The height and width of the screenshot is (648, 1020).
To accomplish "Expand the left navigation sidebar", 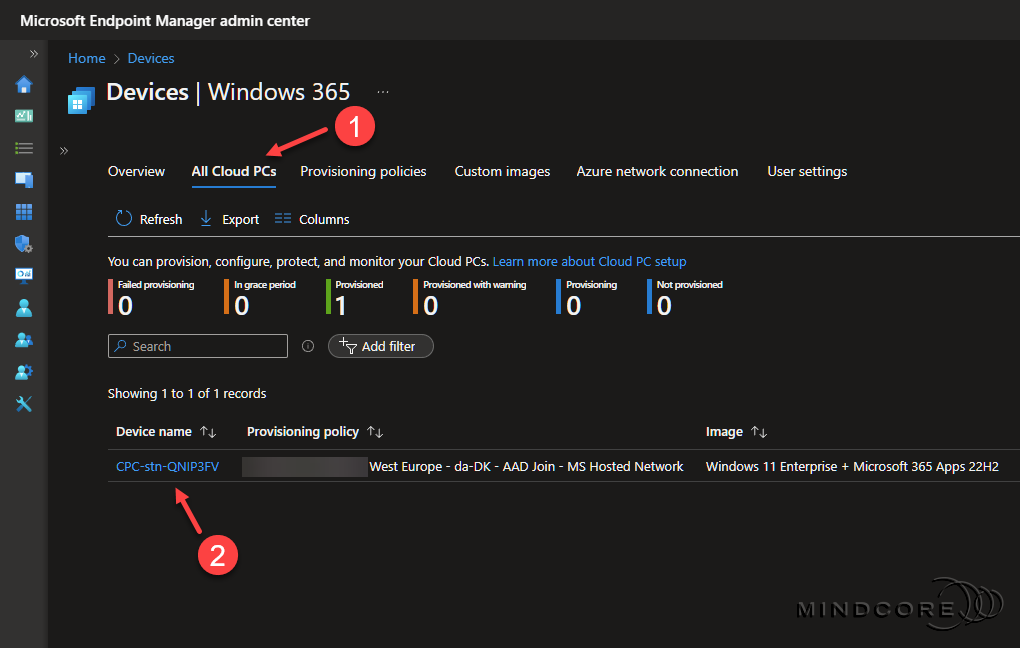I will click(x=33, y=54).
